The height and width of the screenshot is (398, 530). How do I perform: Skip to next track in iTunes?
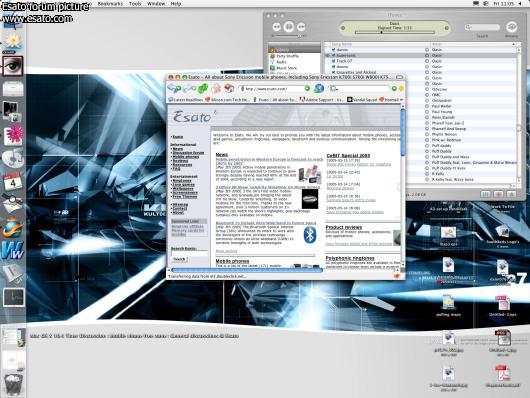coord(301,27)
